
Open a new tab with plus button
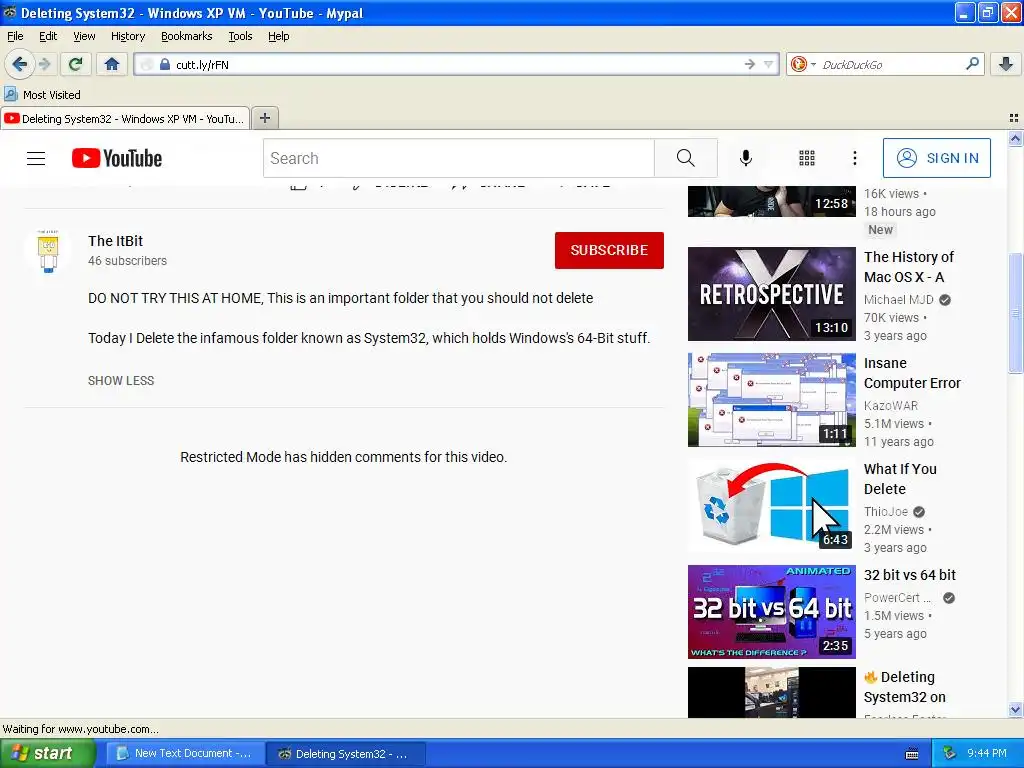click(x=264, y=118)
